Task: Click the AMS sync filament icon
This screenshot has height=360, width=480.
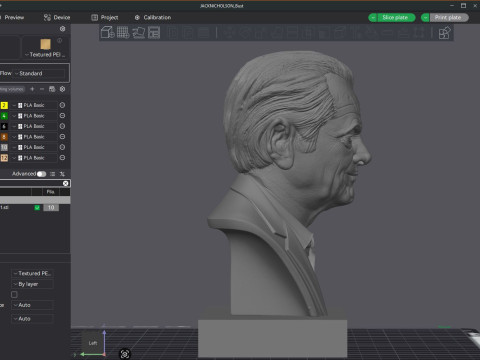Action: (52, 89)
